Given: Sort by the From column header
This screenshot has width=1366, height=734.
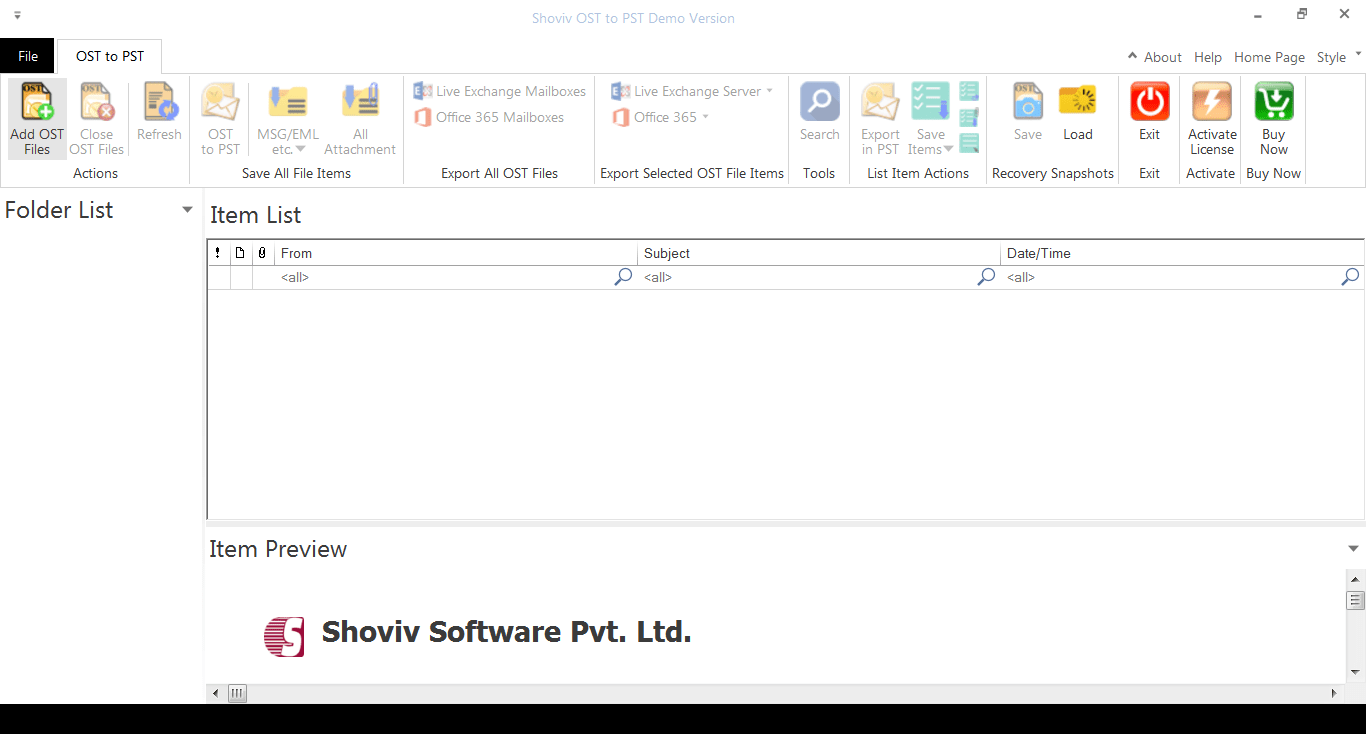Looking at the screenshot, I should [x=456, y=253].
